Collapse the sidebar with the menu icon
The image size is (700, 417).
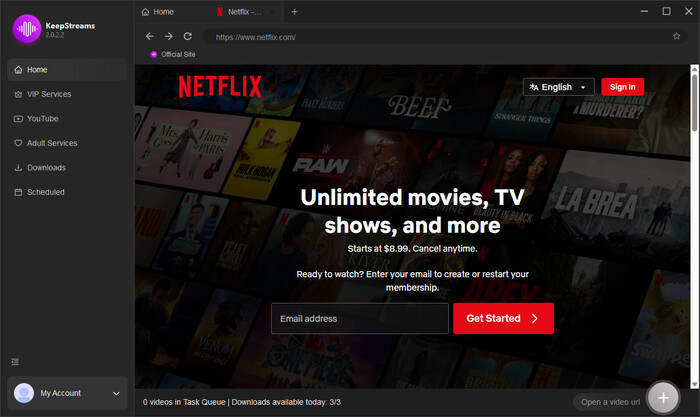click(15, 362)
